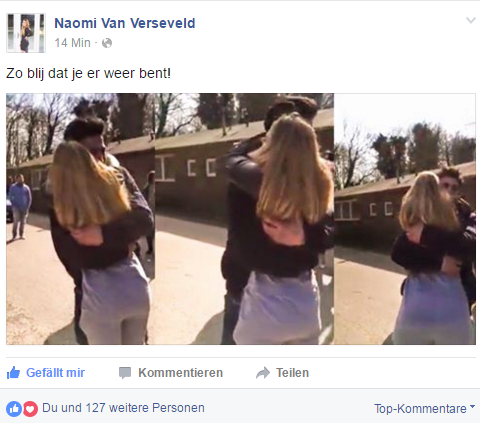The image size is (480, 423).
Task: Click the 14 Min timestamp link
Action: 72,43
